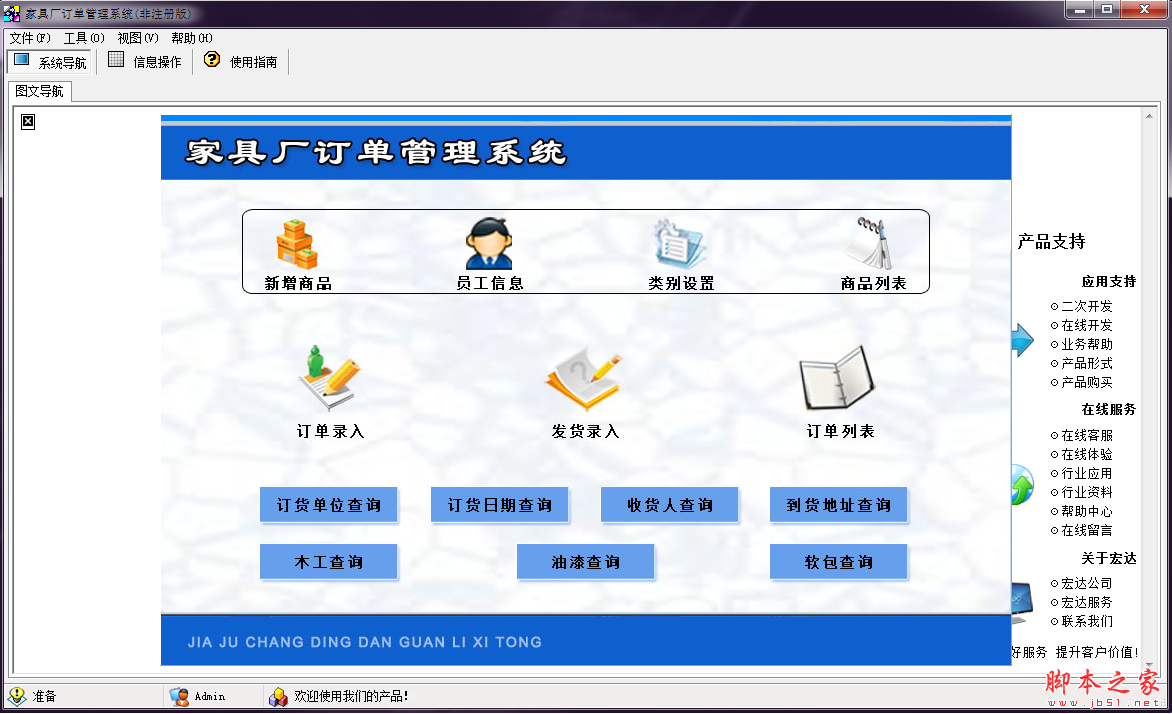Click the 产品支持 heading
The image size is (1172, 714).
click(x=1051, y=241)
